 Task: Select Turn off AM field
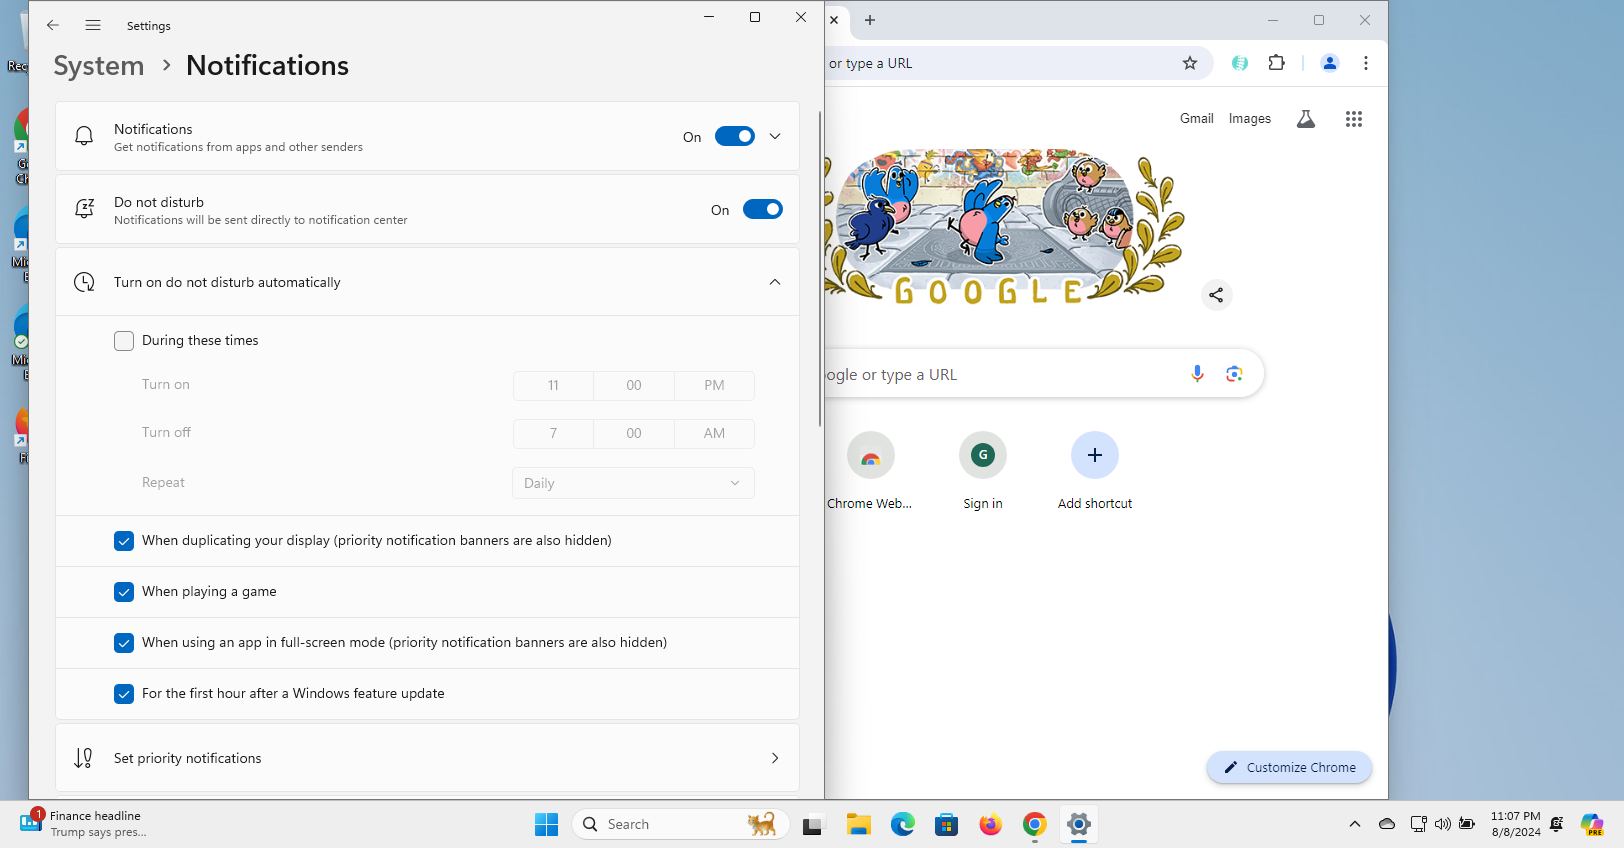click(x=714, y=433)
